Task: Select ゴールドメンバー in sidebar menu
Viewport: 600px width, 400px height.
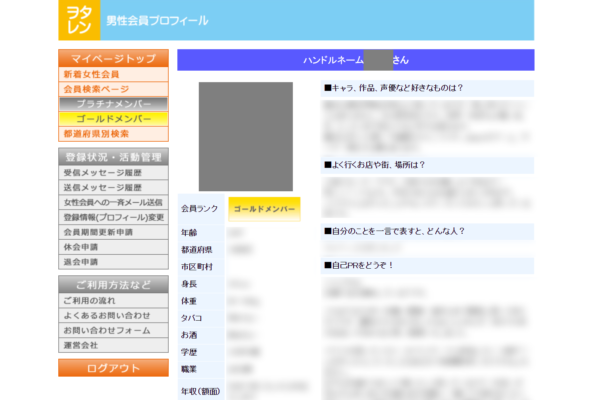Action: pos(113,119)
